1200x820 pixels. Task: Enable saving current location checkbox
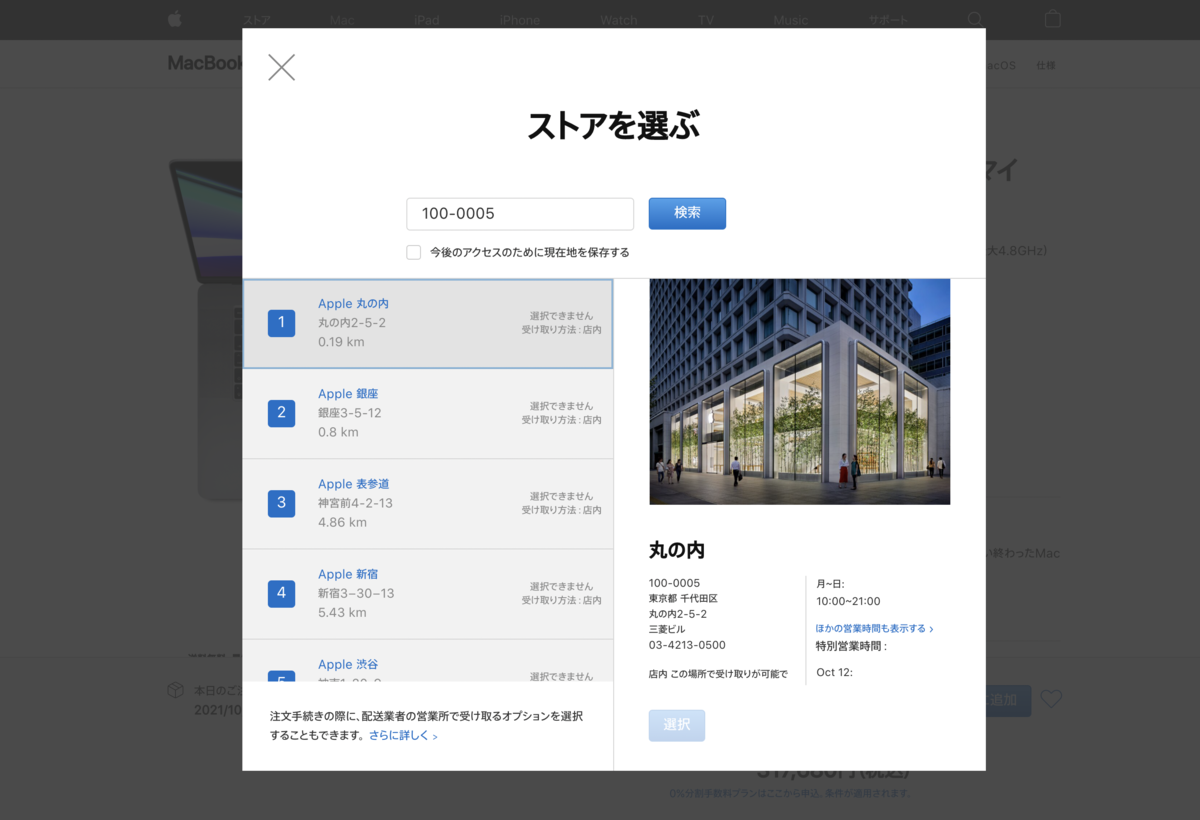(x=413, y=252)
